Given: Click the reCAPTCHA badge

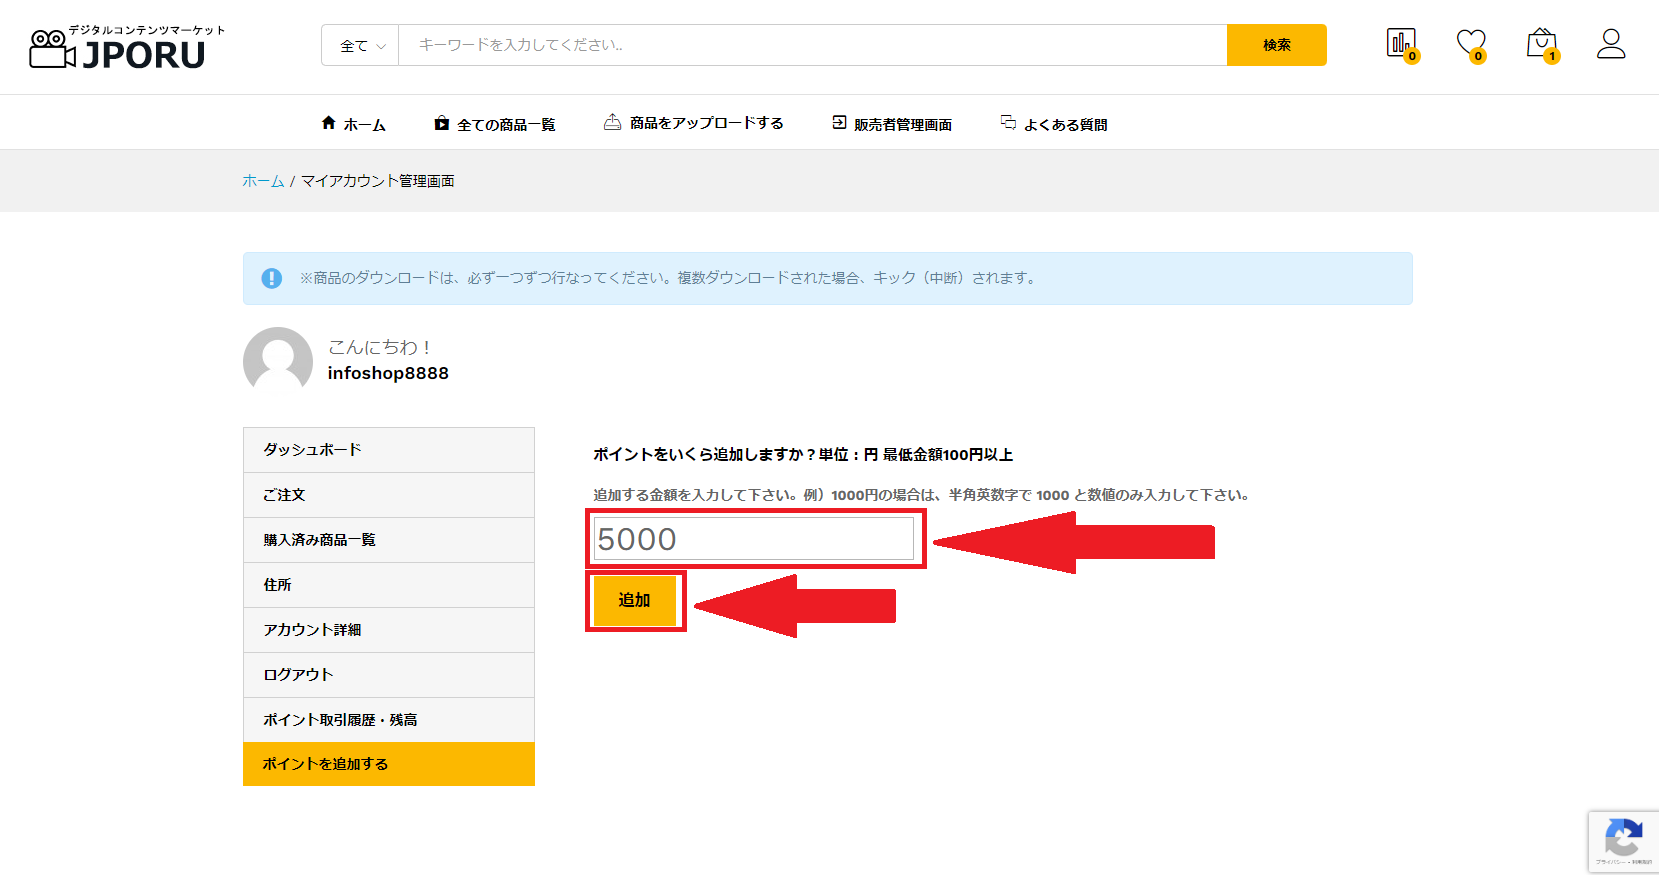Looking at the screenshot, I should [1623, 841].
